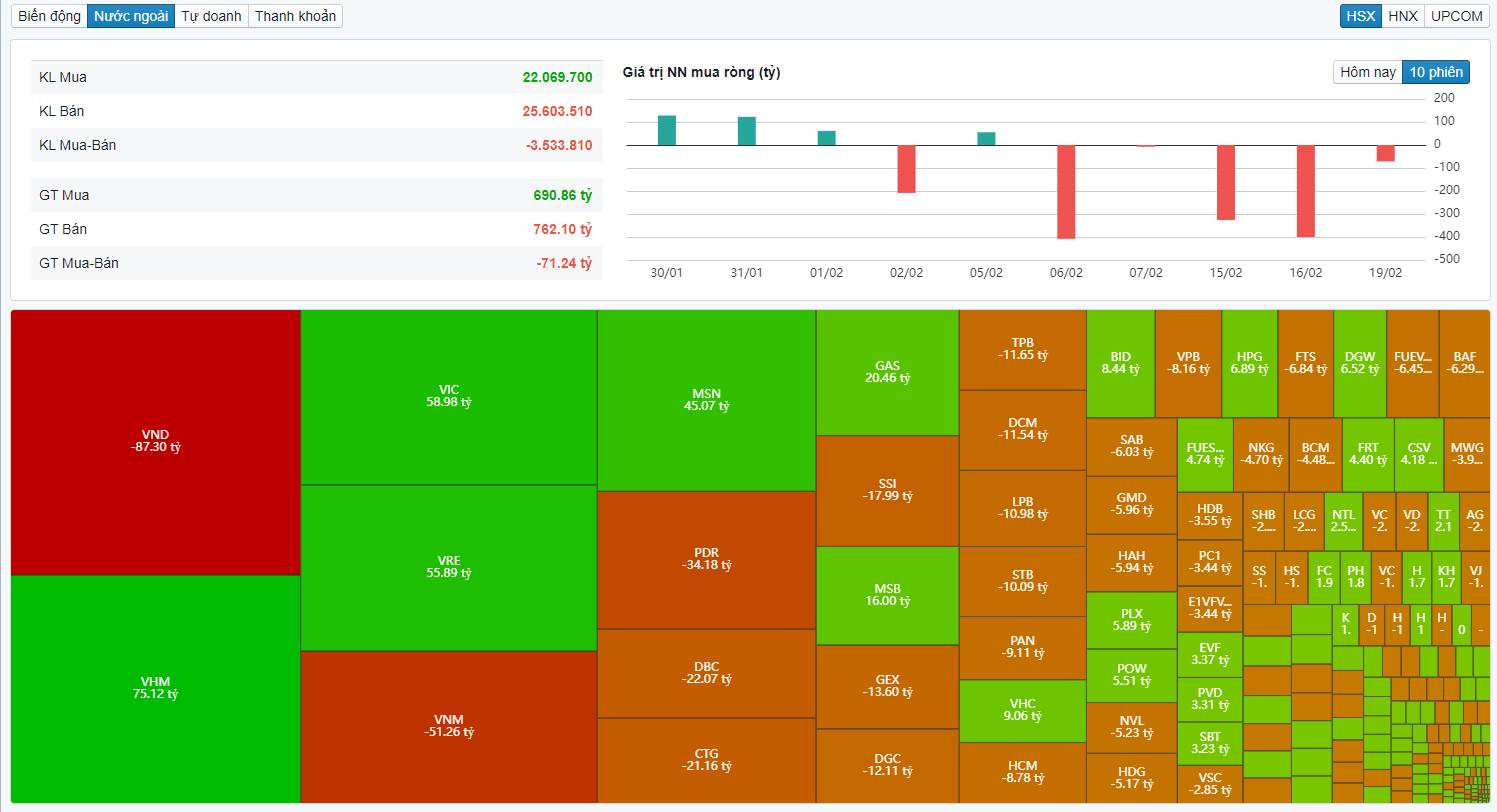Open the DCM tile showing -11.54 tỷ
Screen dimensions: 1497x812
1023,430
